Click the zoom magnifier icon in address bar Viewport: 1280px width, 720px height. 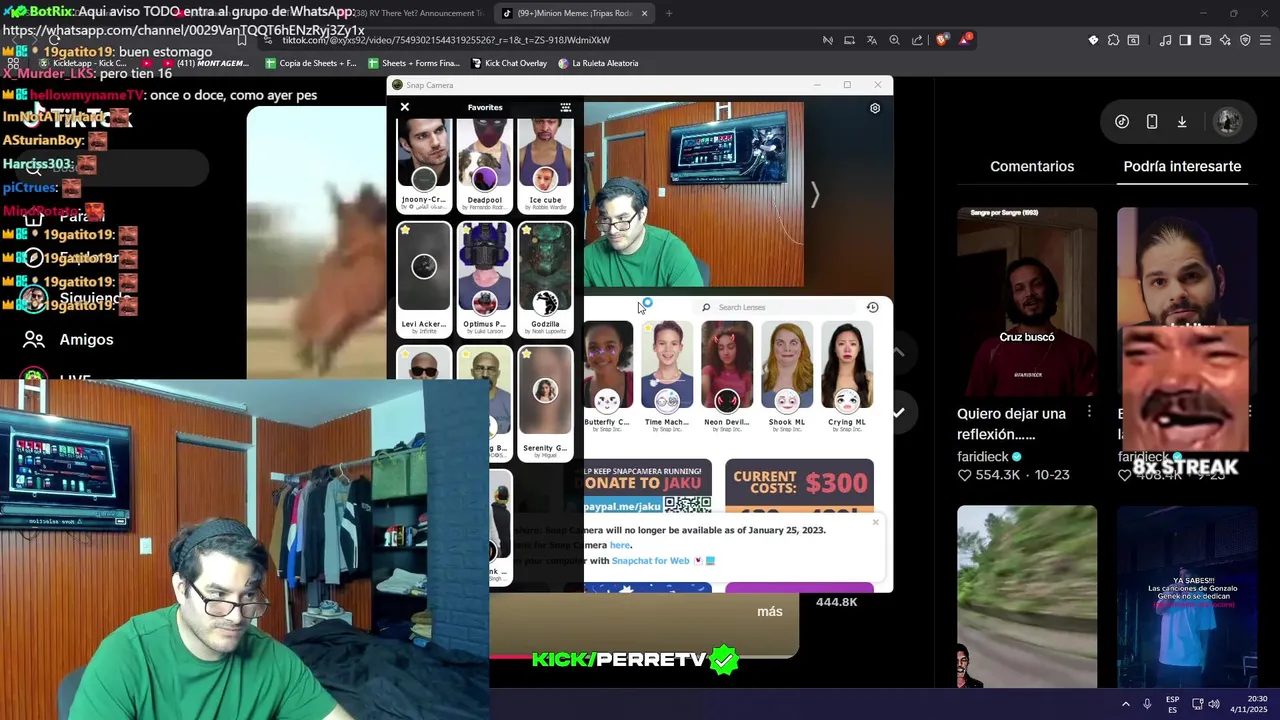click(x=895, y=40)
